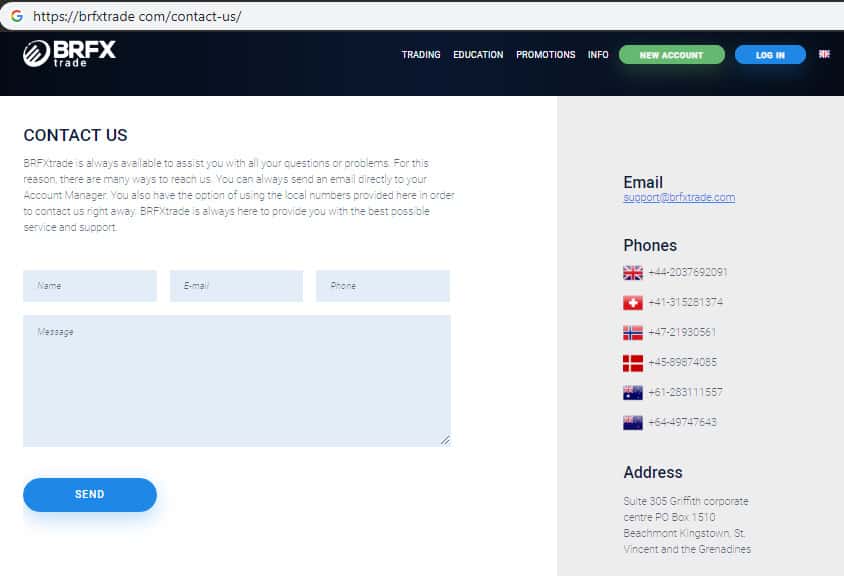
Task: Grab the message box resize handle
Action: tap(445, 440)
